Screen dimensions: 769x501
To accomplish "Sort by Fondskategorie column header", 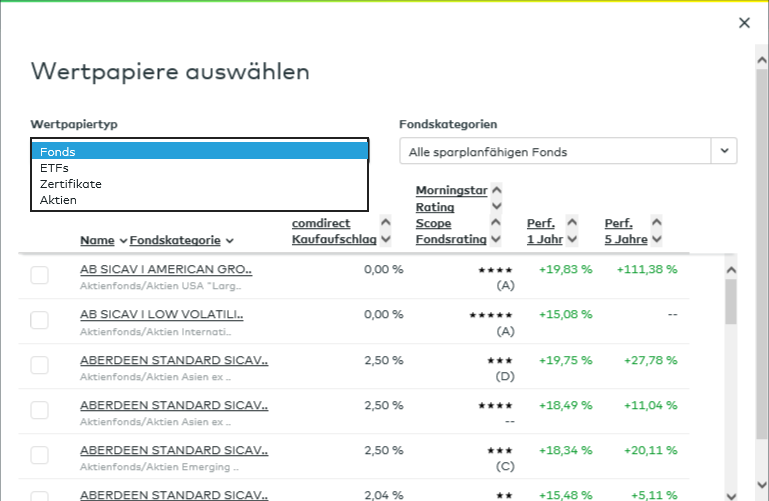I will coord(175,240).
